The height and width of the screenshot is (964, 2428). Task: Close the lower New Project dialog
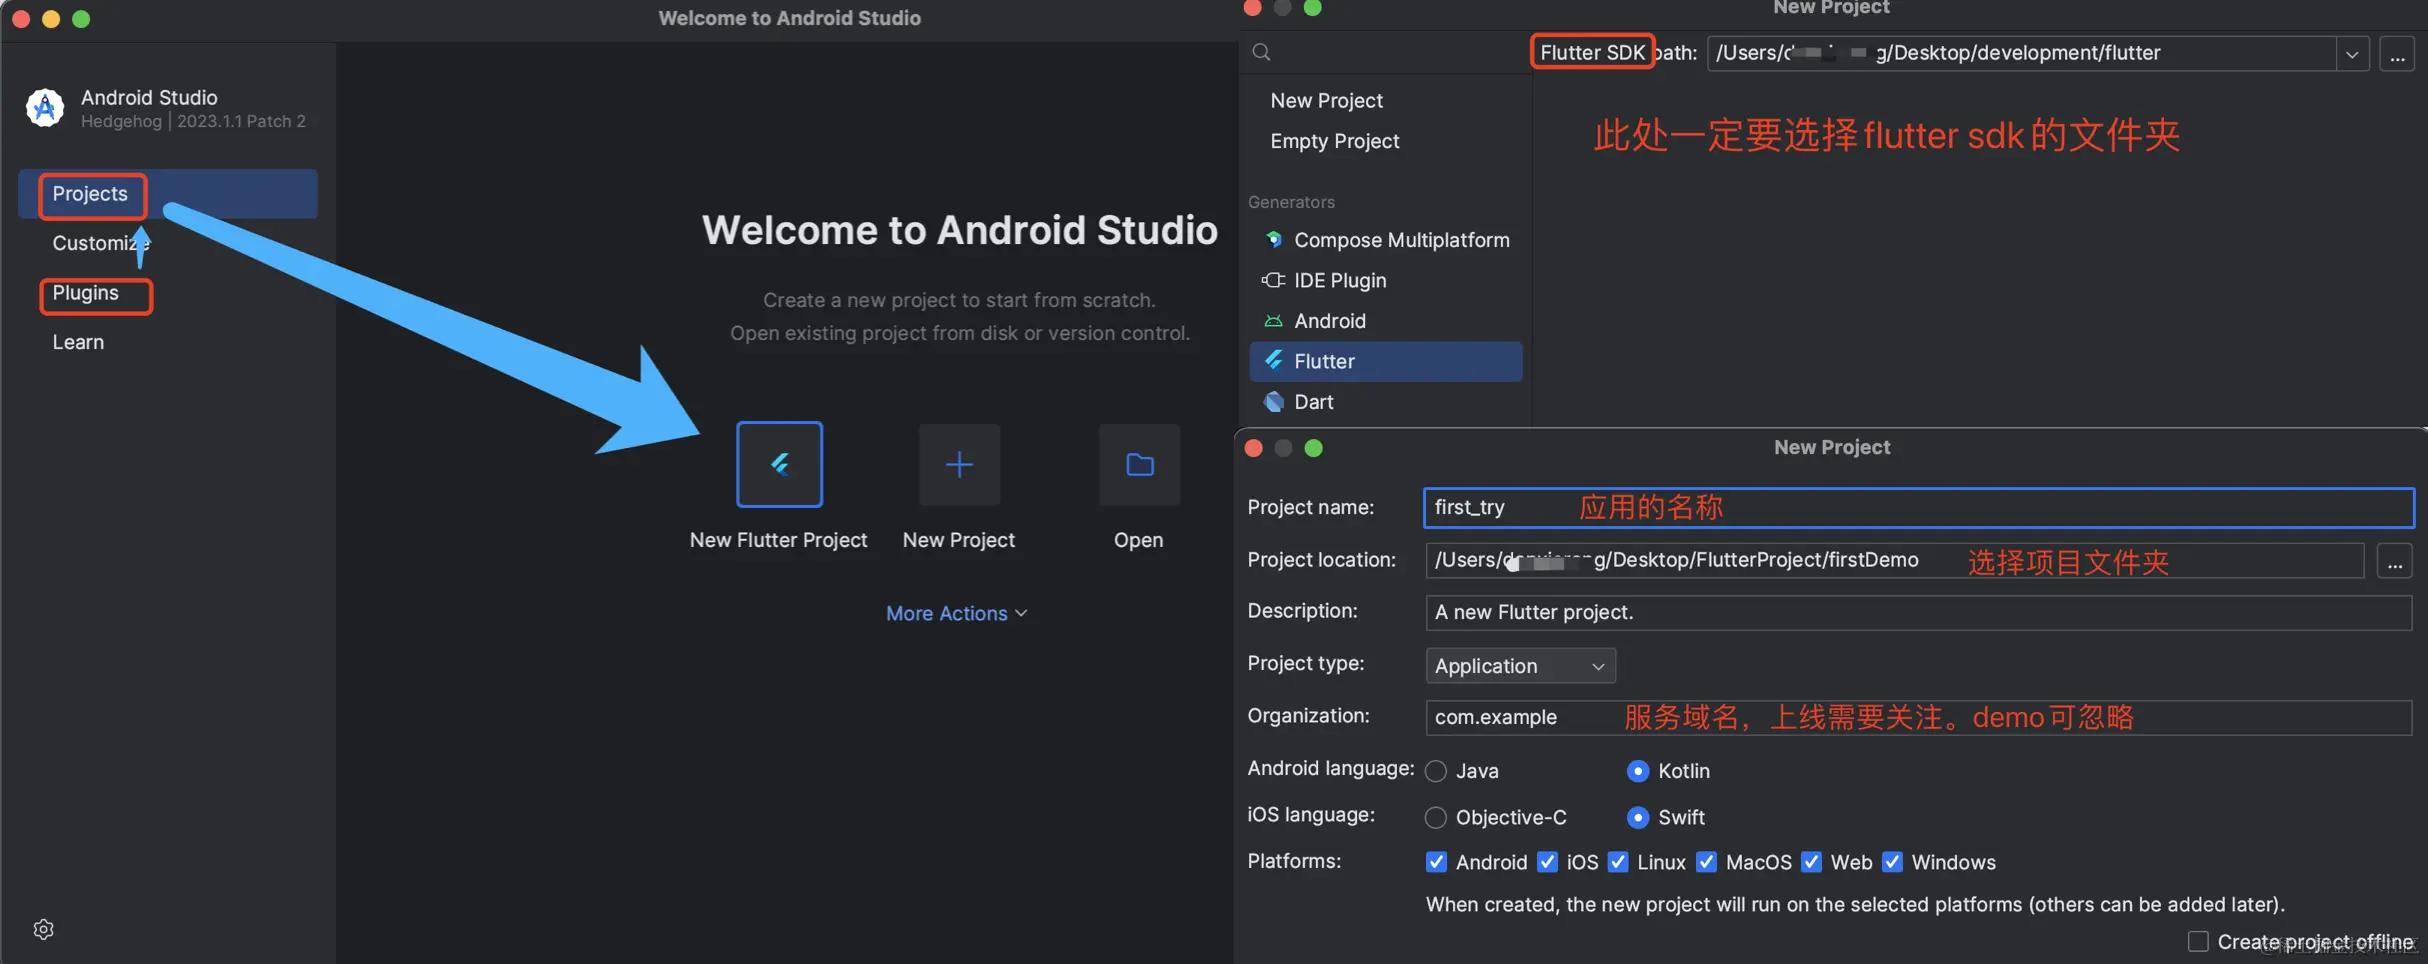click(x=1254, y=448)
